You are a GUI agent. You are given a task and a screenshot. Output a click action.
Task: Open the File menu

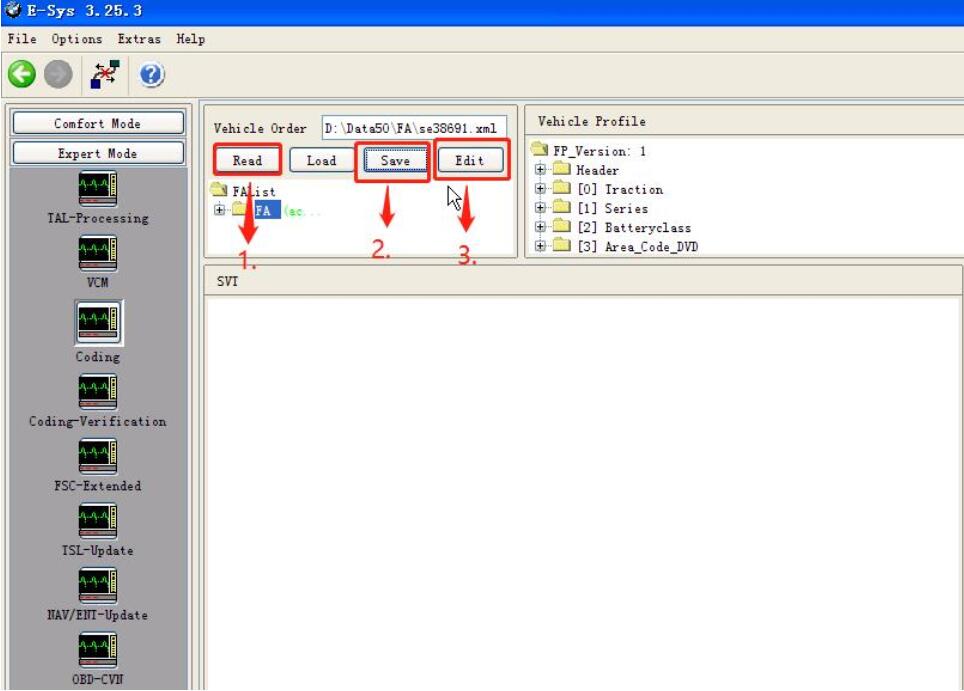22,39
